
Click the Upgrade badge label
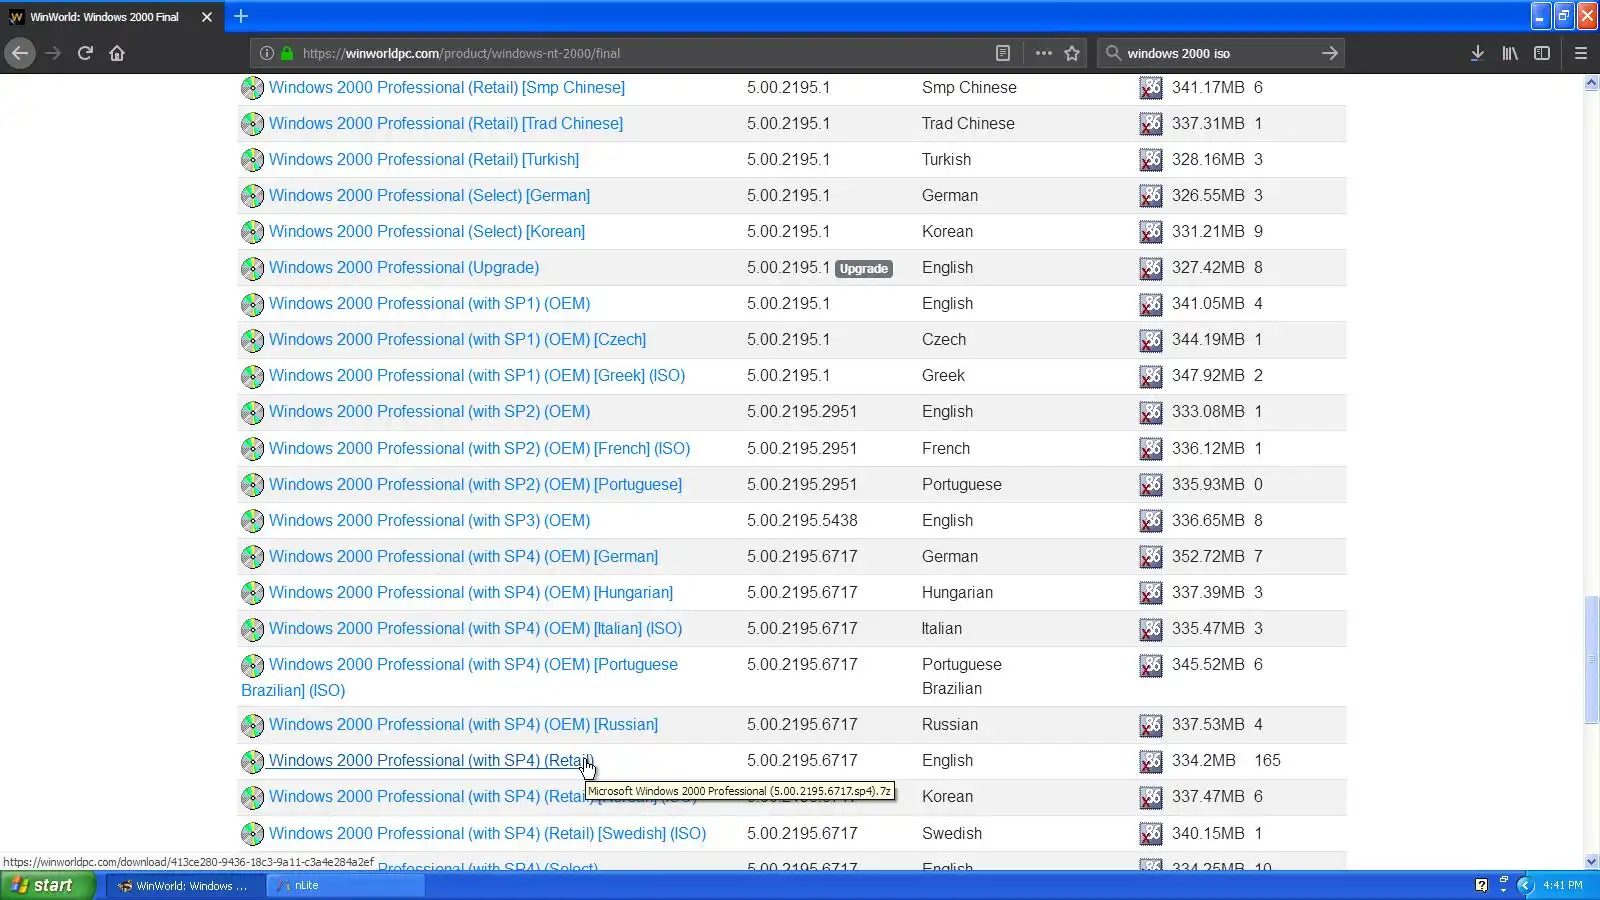(x=864, y=268)
